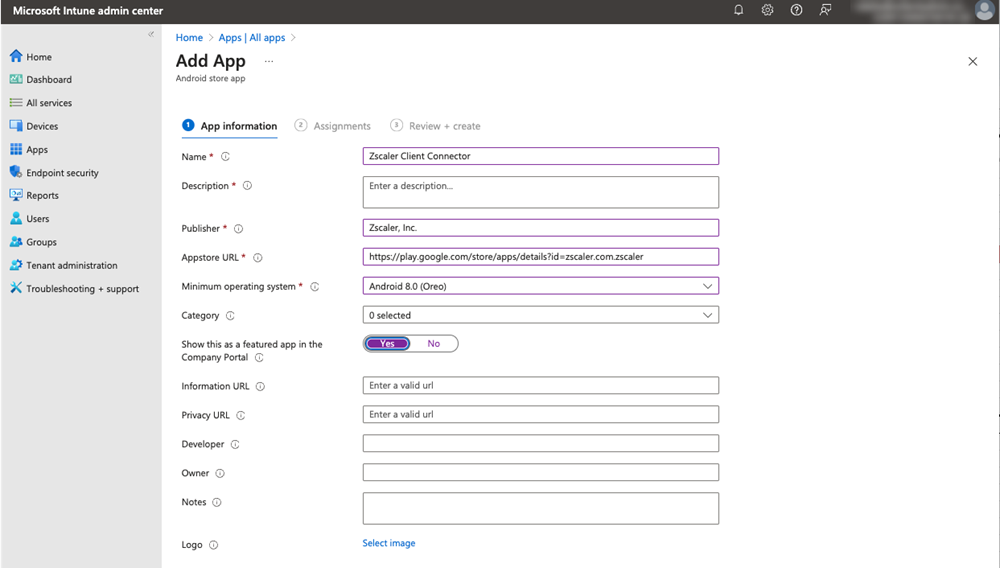Click the info icon next to Owner
The image size is (1000, 568).
(x=220, y=473)
